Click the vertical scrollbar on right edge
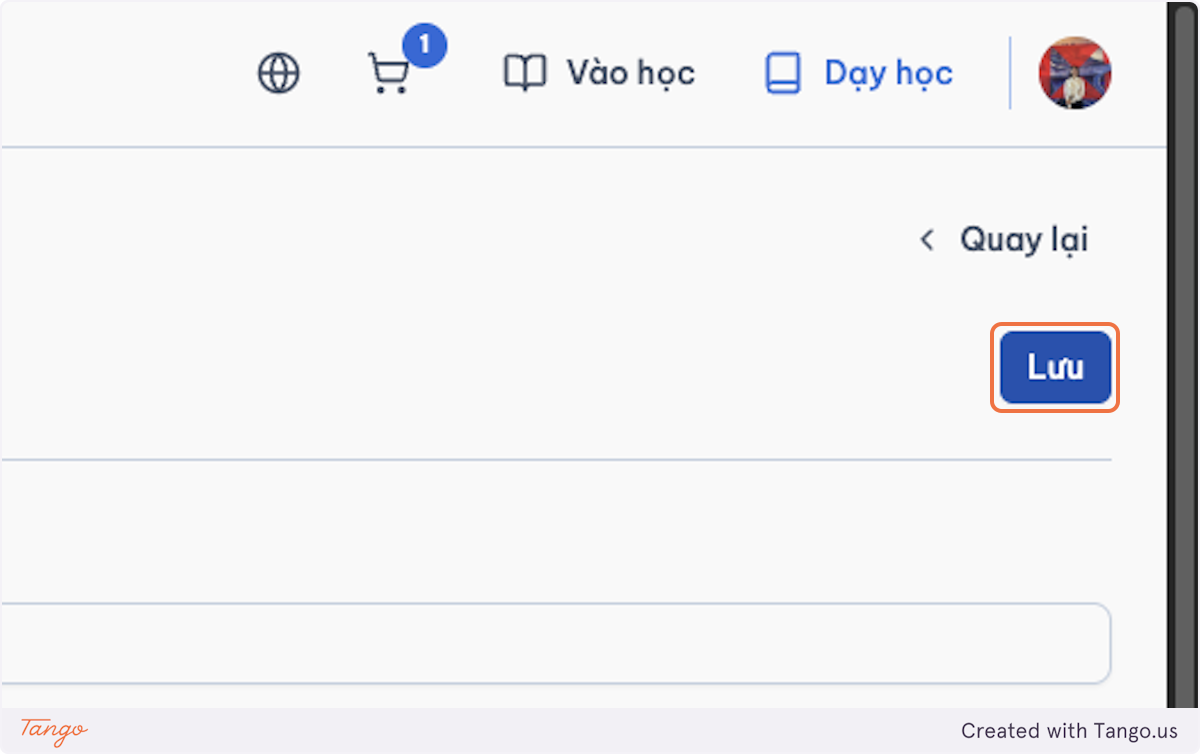The image size is (1200, 754). point(1183,354)
